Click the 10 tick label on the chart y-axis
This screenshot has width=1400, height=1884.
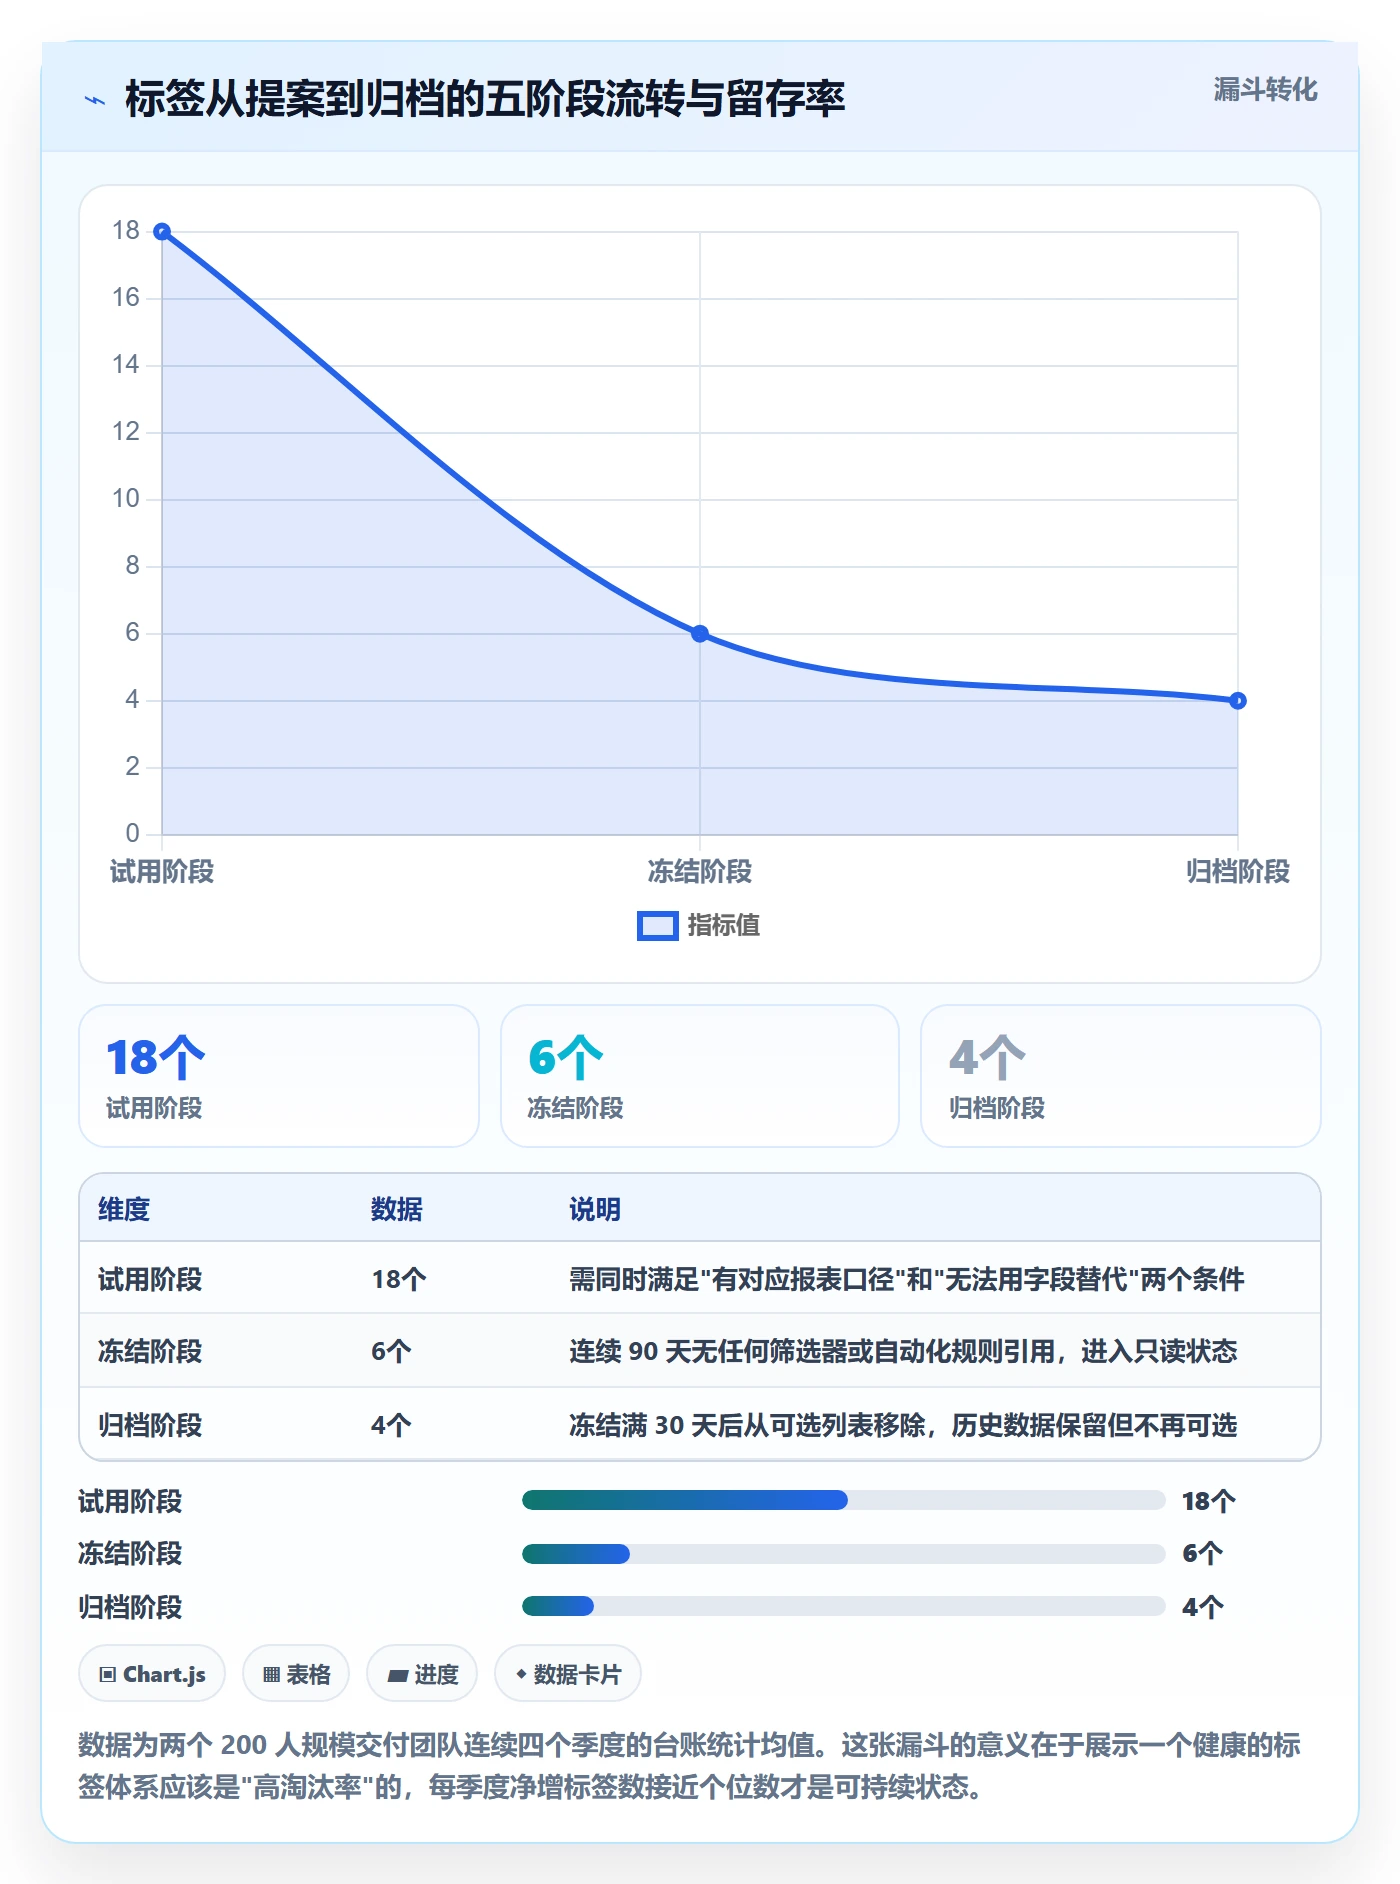[126, 499]
